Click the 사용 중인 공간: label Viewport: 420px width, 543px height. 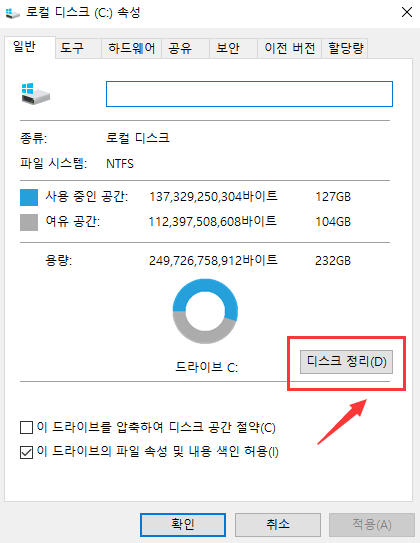[x=87, y=197]
